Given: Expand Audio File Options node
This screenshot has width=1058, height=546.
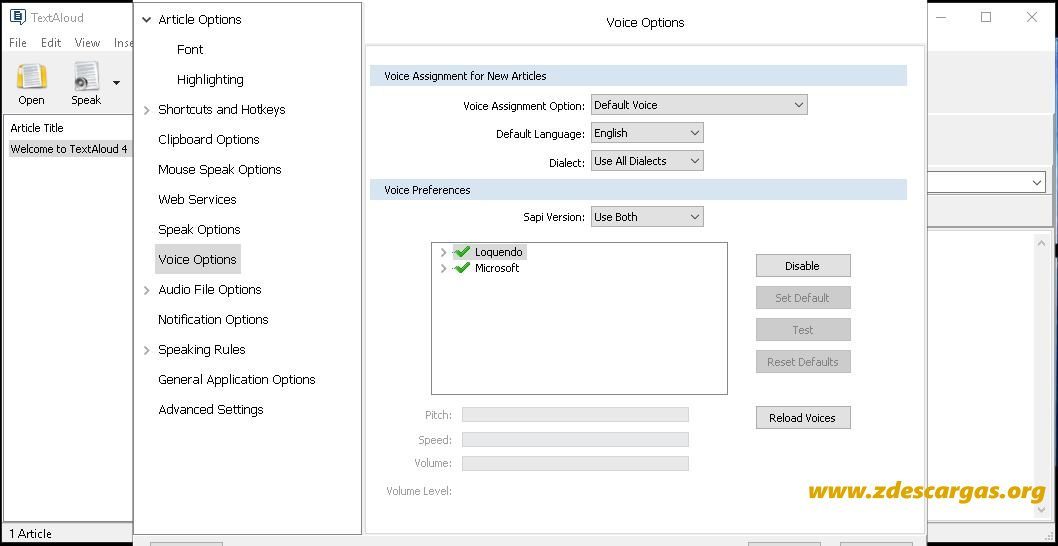Looking at the screenshot, I should point(146,290).
